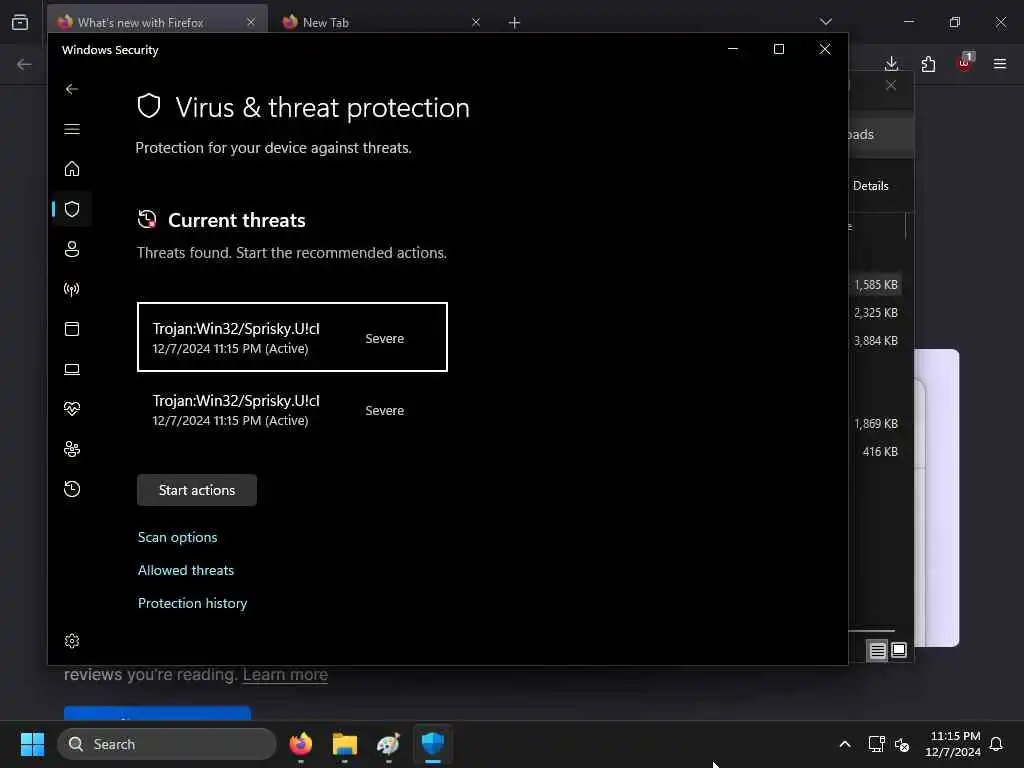Open network status tray icon

876,744
